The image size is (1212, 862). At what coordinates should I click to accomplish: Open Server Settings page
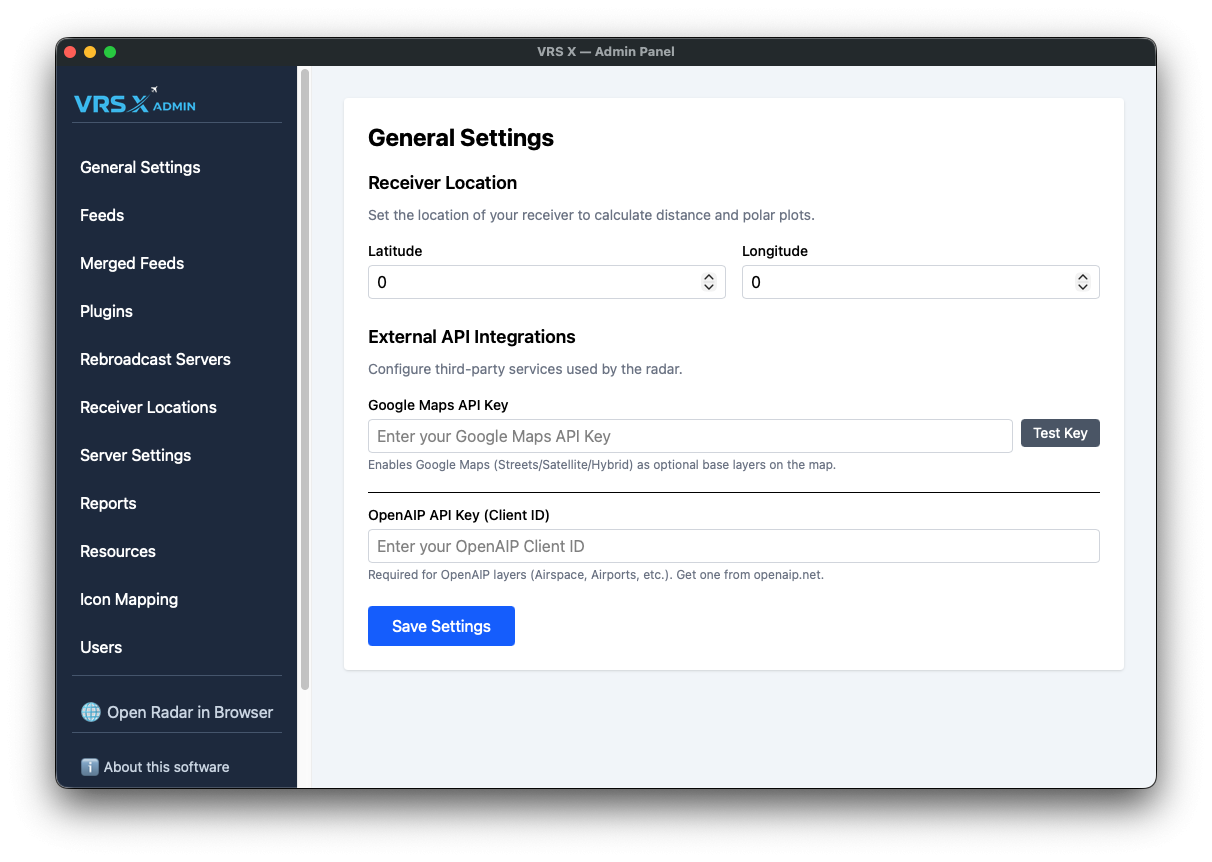click(135, 455)
